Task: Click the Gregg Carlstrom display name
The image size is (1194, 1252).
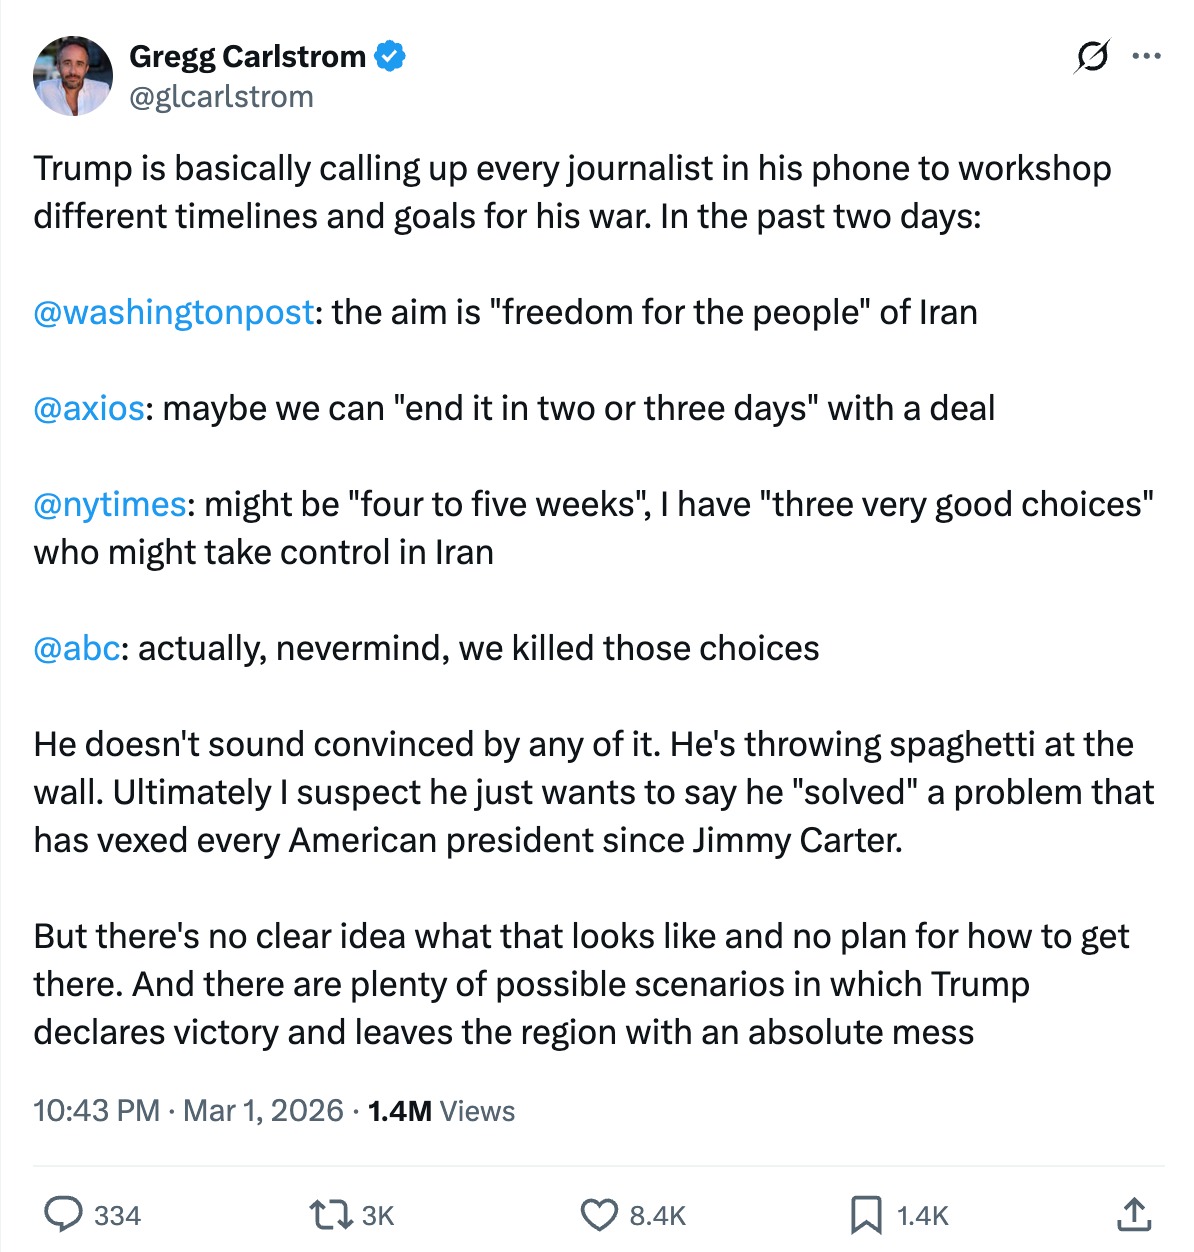Action: 248,57
